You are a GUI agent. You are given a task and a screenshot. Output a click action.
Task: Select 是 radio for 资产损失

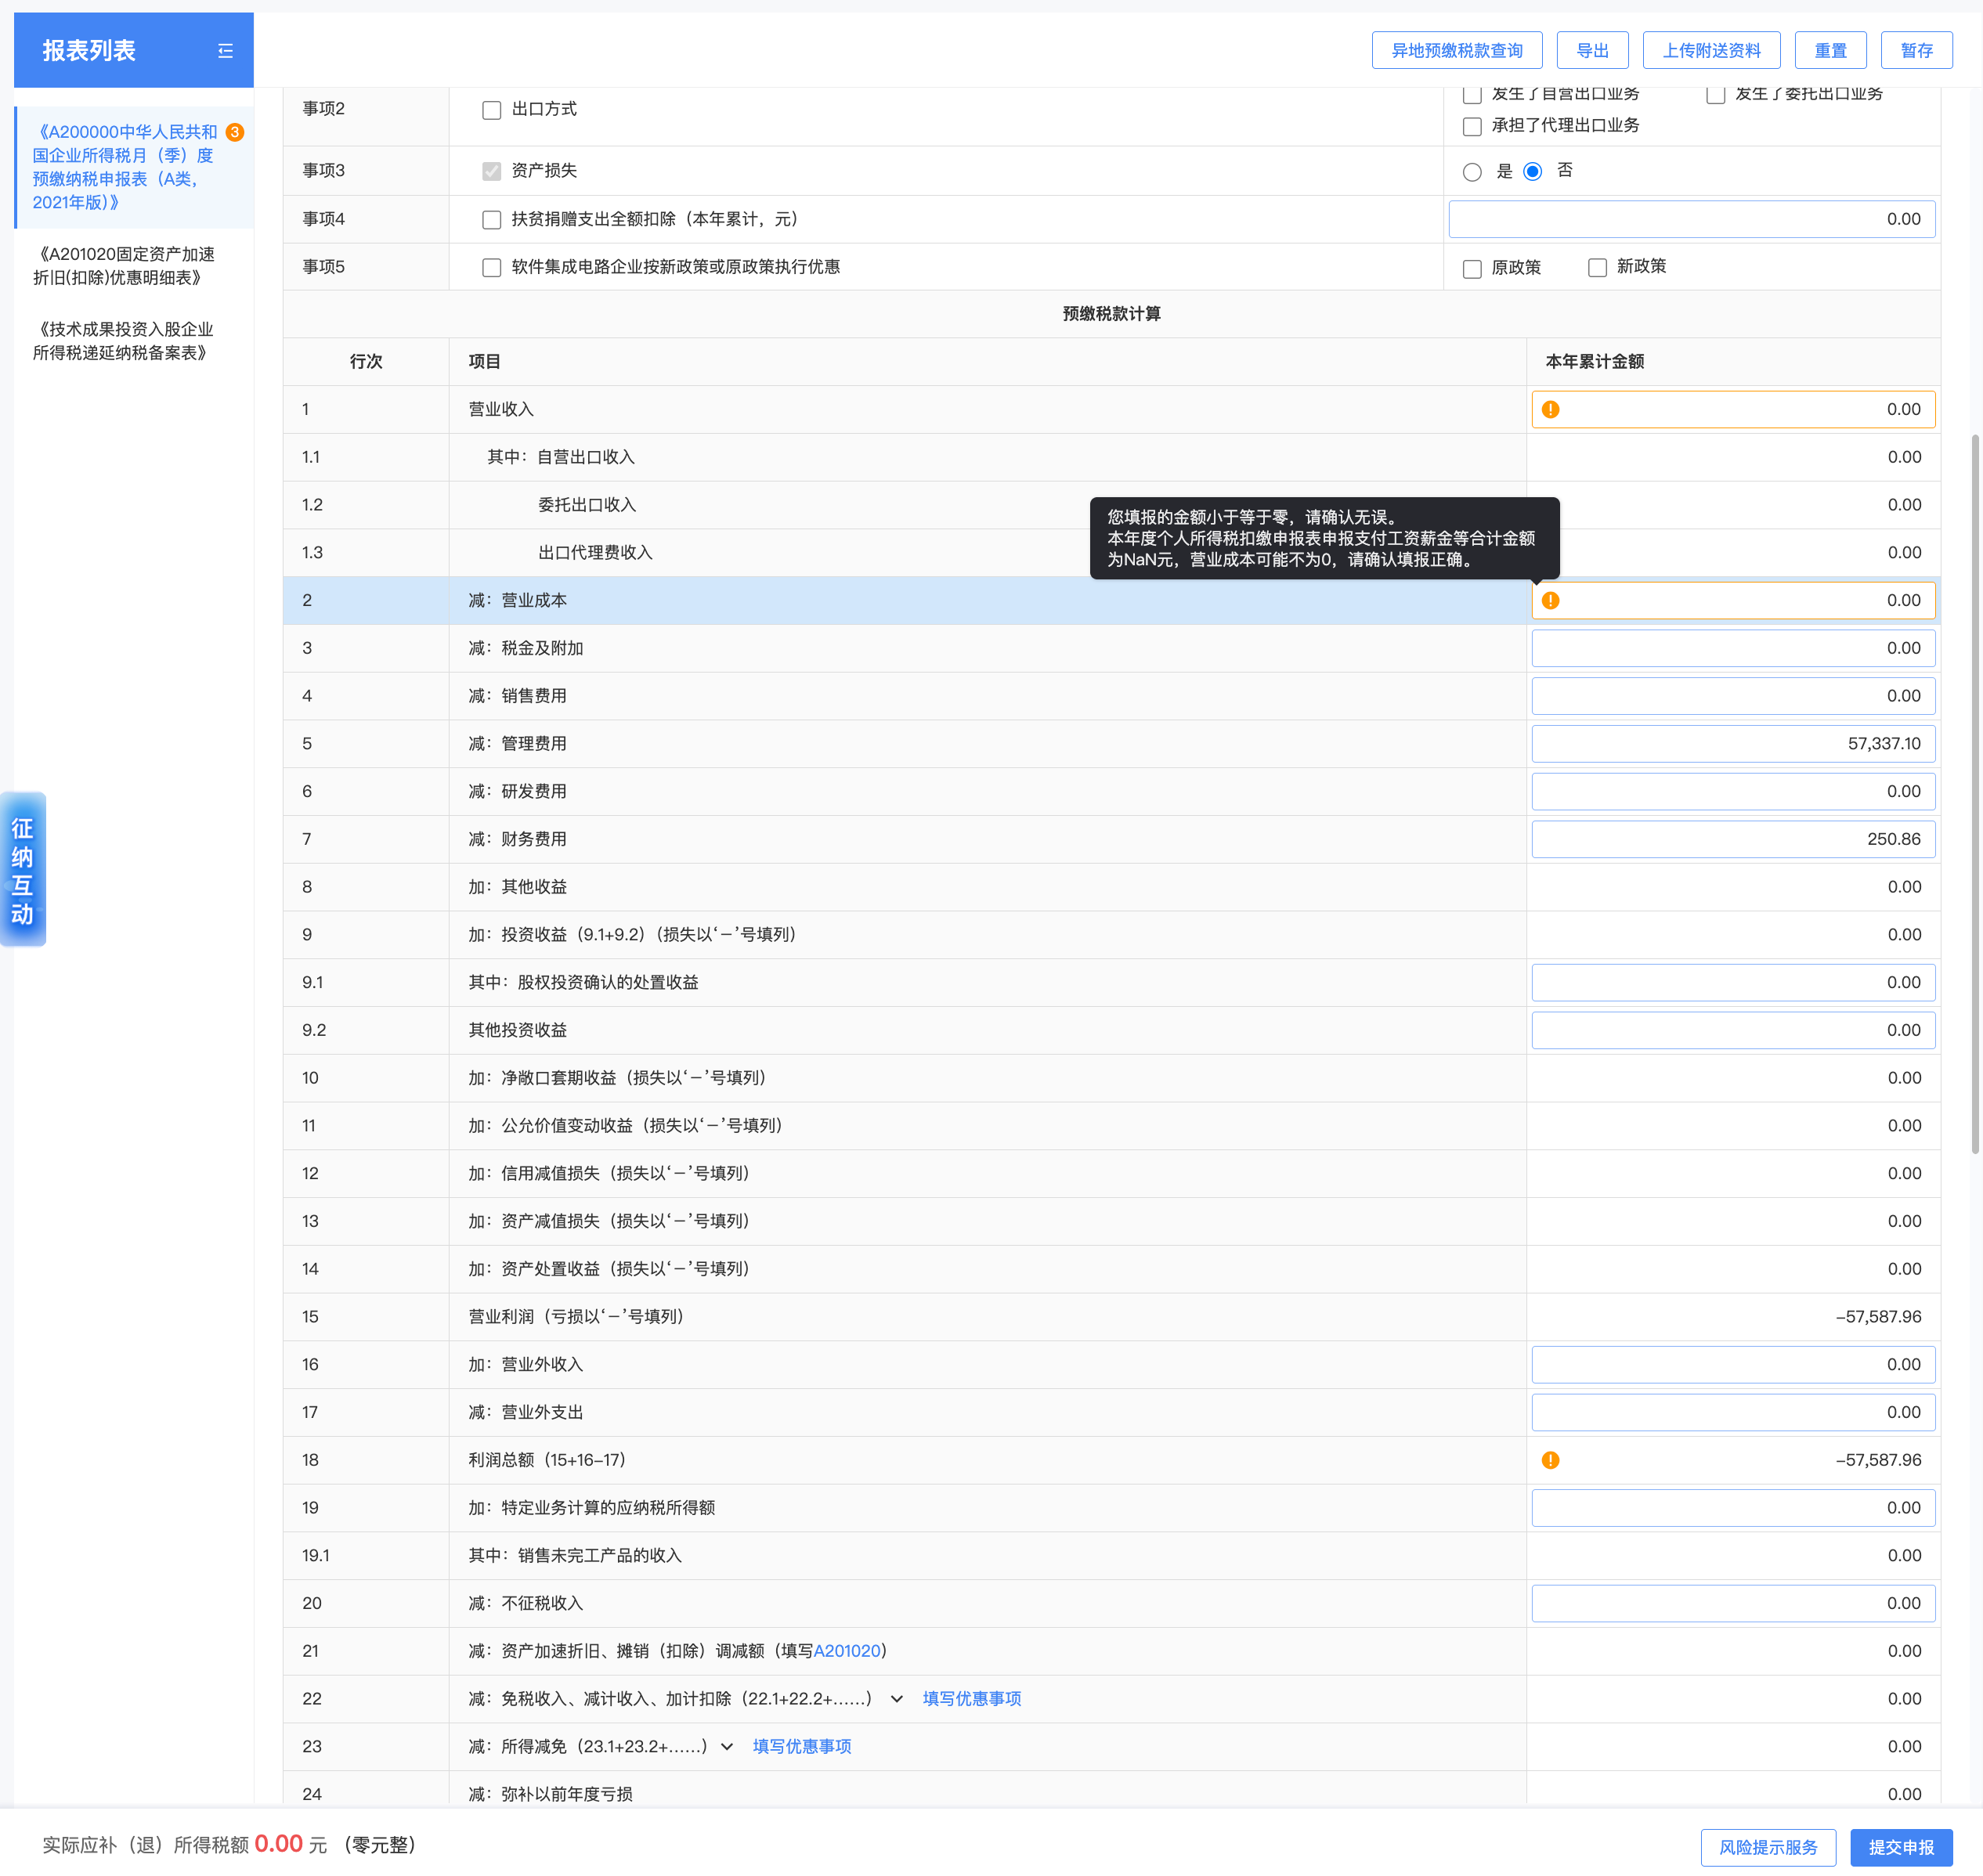[1472, 172]
